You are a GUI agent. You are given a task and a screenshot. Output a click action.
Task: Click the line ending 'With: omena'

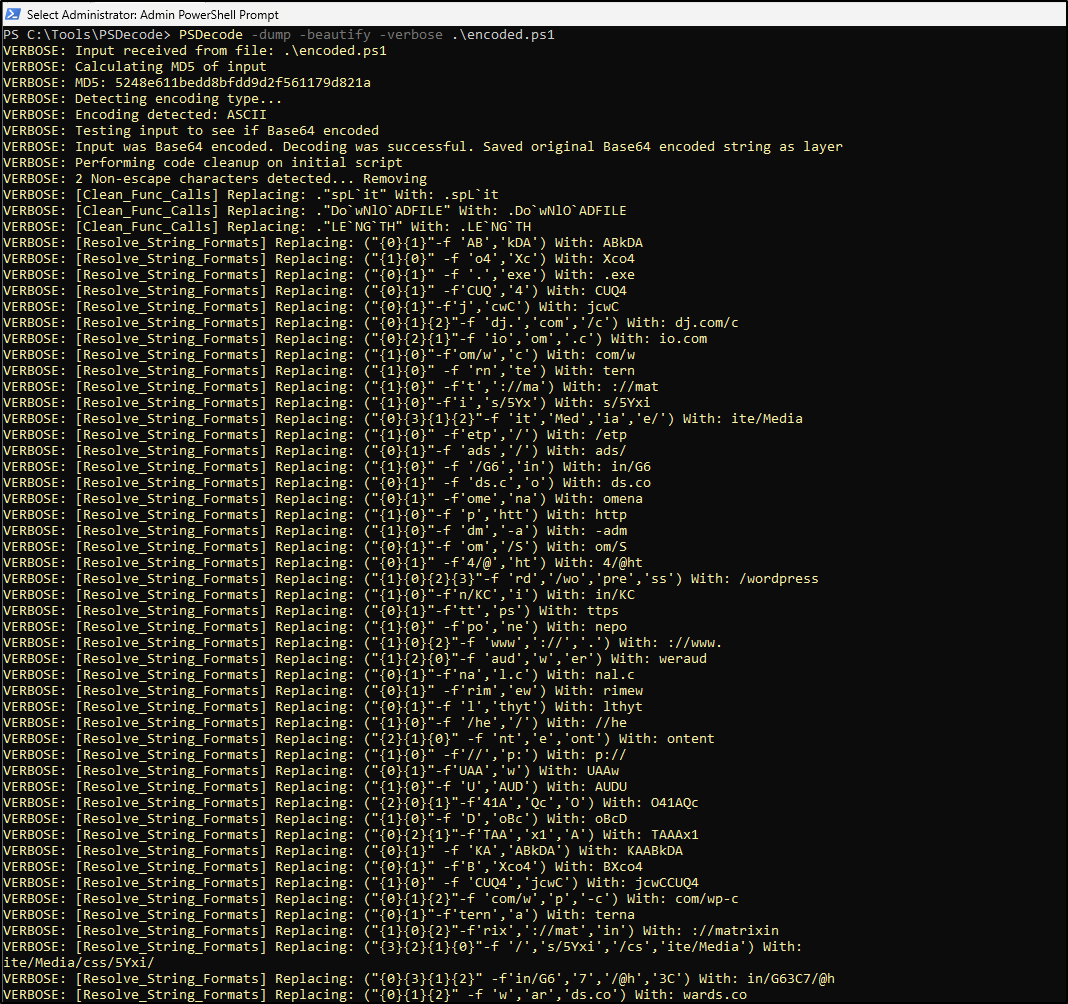pyautogui.click(x=323, y=499)
